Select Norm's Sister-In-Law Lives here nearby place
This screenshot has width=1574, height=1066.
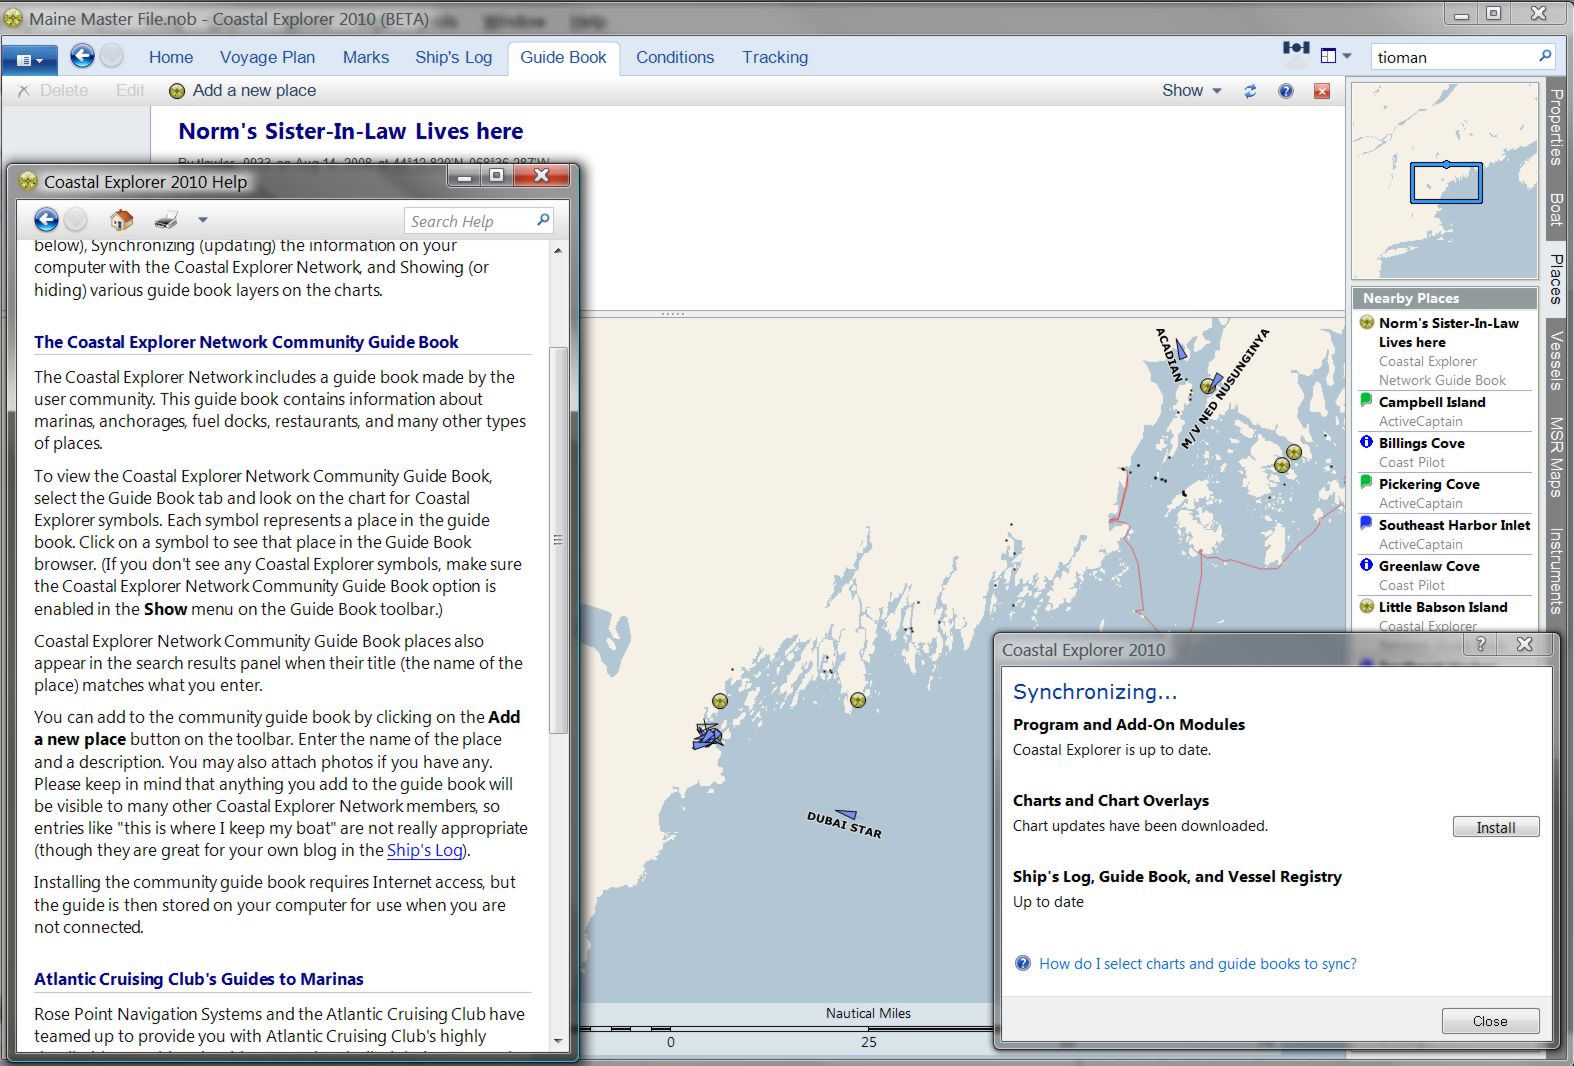1445,351
